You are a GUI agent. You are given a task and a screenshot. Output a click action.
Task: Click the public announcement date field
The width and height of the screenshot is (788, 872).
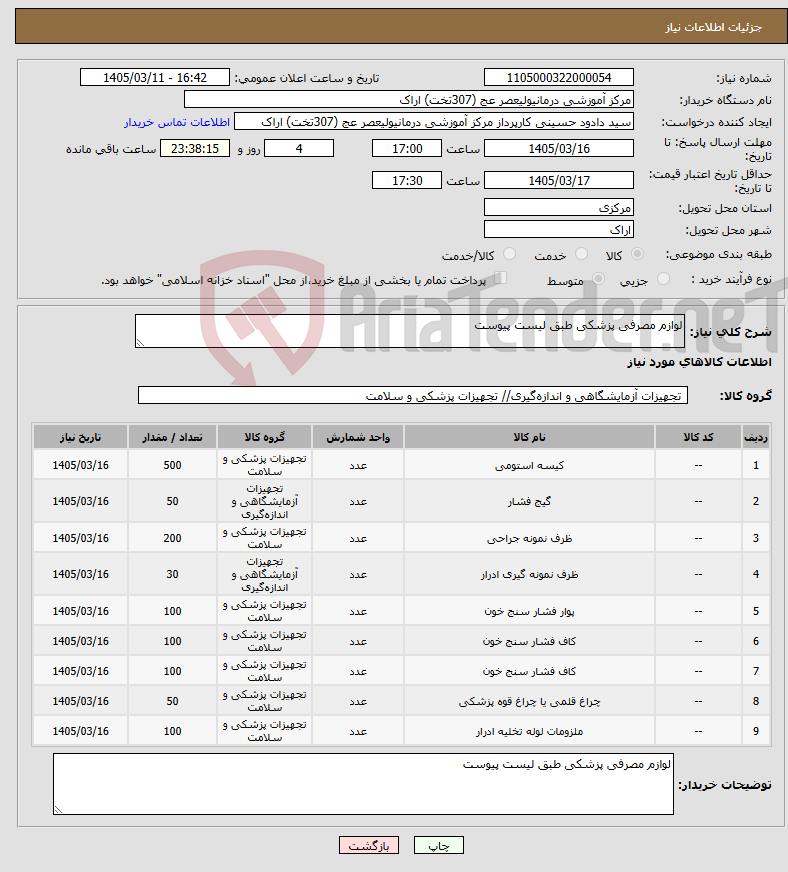(x=155, y=77)
